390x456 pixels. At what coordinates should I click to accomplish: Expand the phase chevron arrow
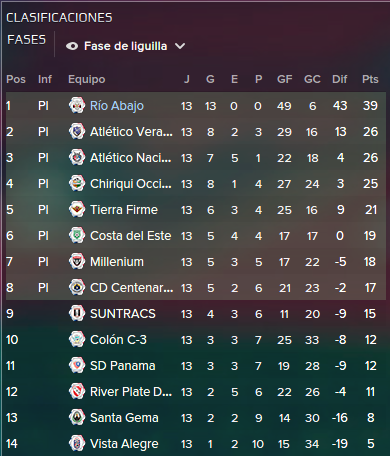[180, 46]
